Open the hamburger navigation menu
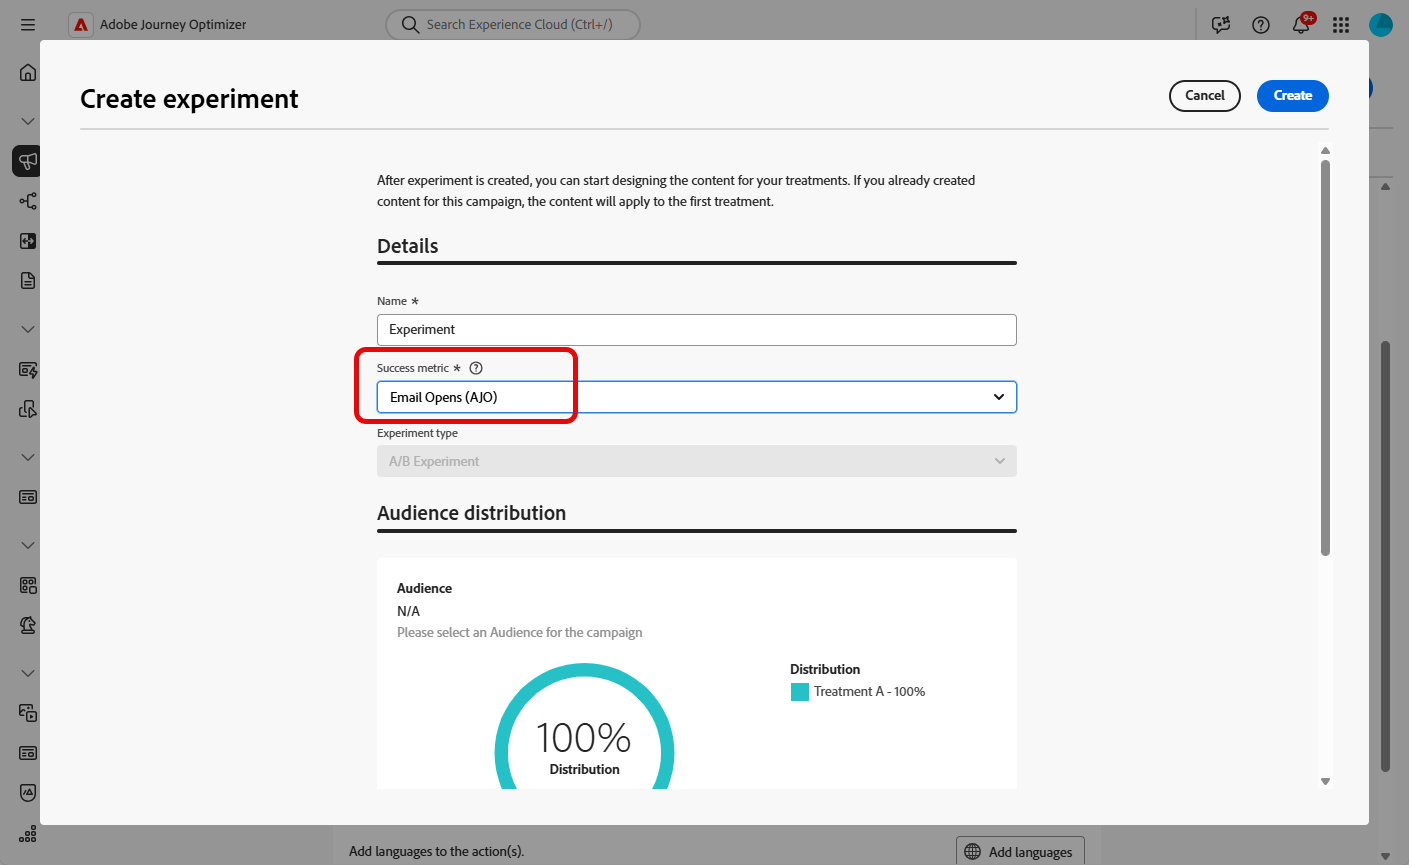Image resolution: width=1409 pixels, height=865 pixels. (x=28, y=25)
